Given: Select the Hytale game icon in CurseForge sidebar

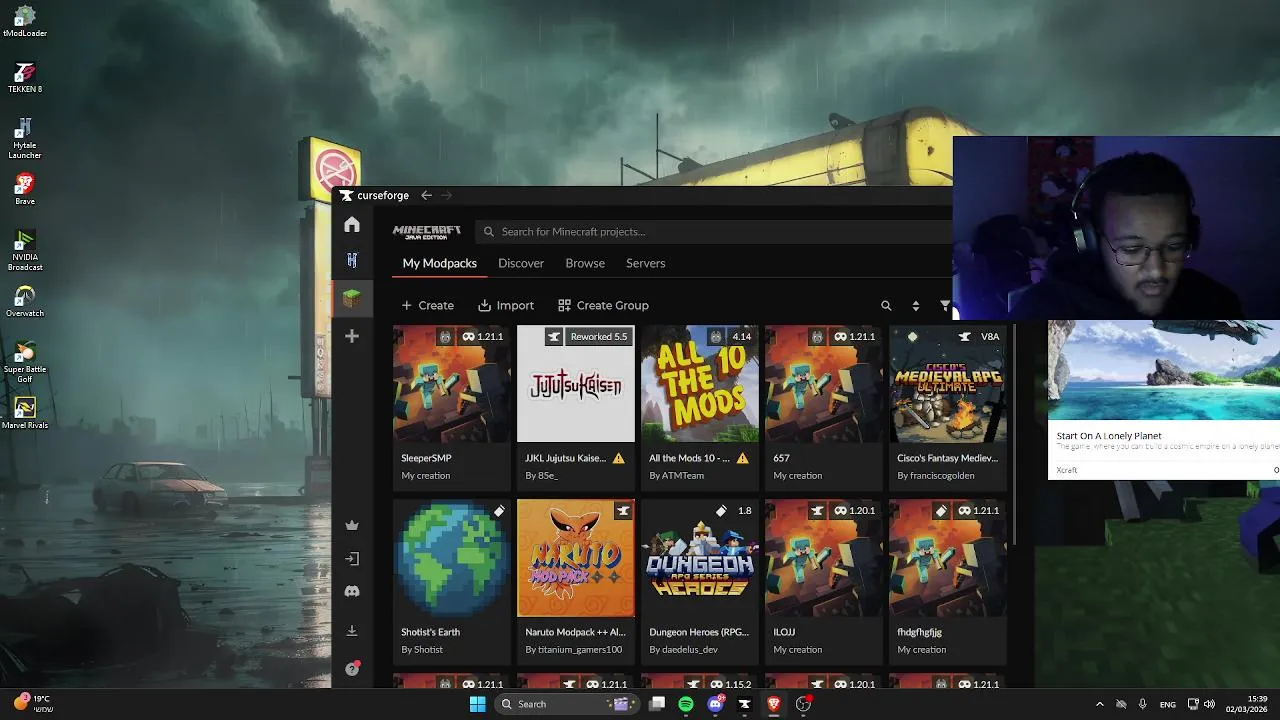Looking at the screenshot, I should click(352, 260).
